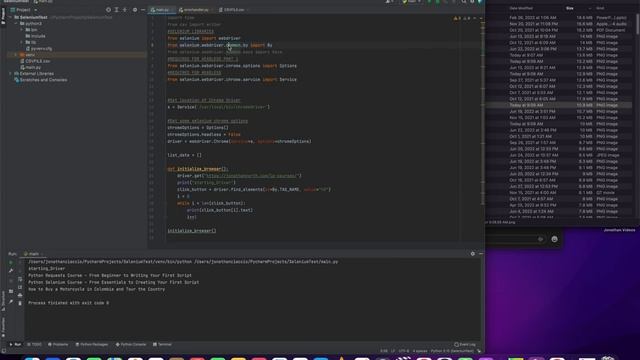
Task: Click Python interpreter widget in status bar
Action: (x=452, y=351)
